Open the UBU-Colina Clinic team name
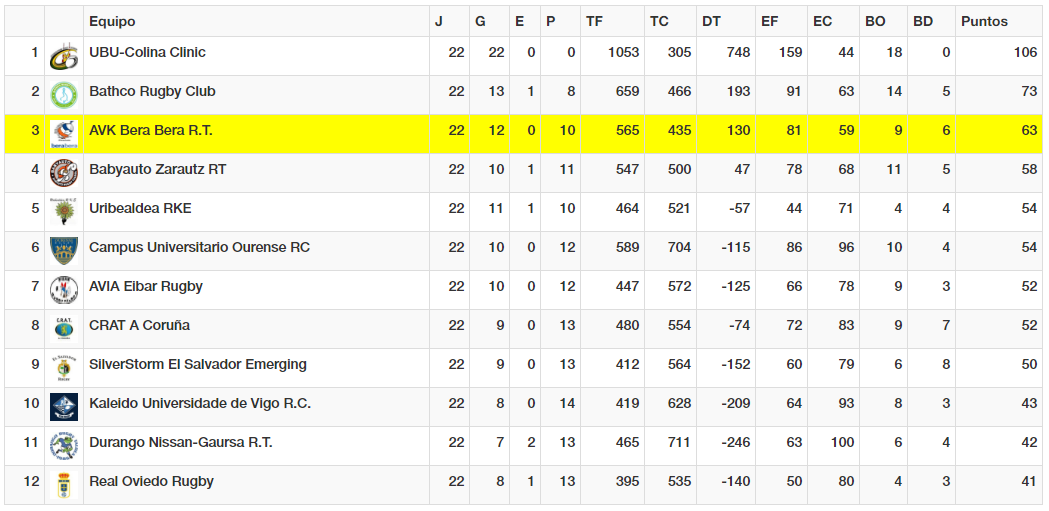Screen dimensions: 1049x511 pyautogui.click(x=147, y=52)
